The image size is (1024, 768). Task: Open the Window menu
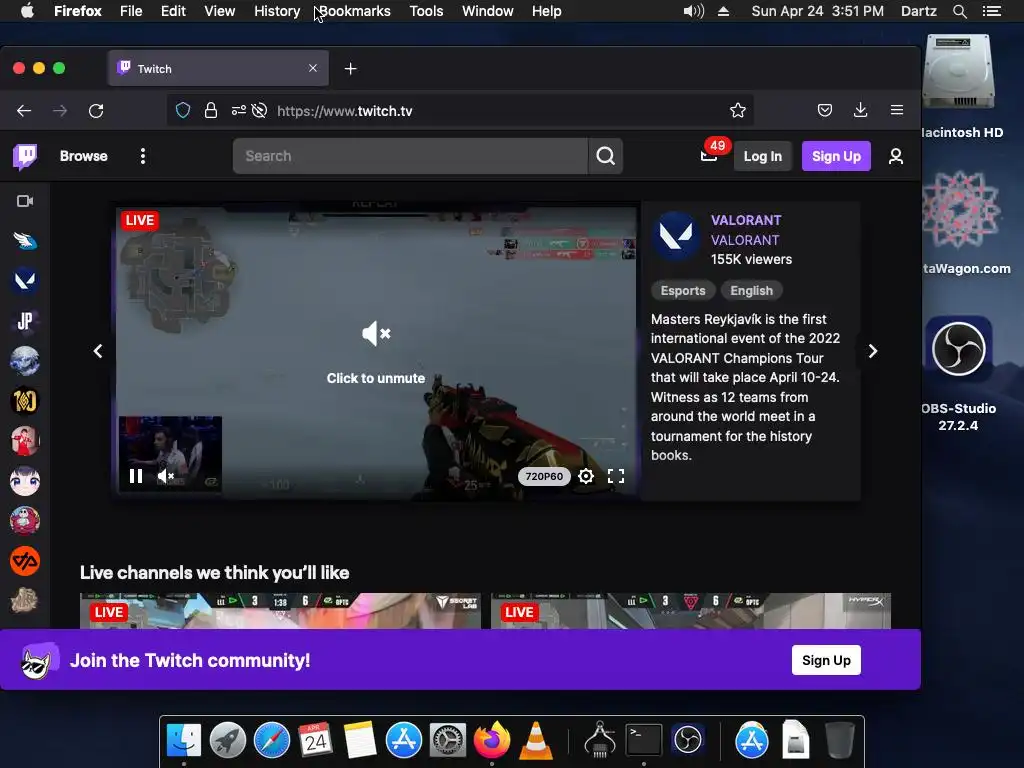coord(488,11)
